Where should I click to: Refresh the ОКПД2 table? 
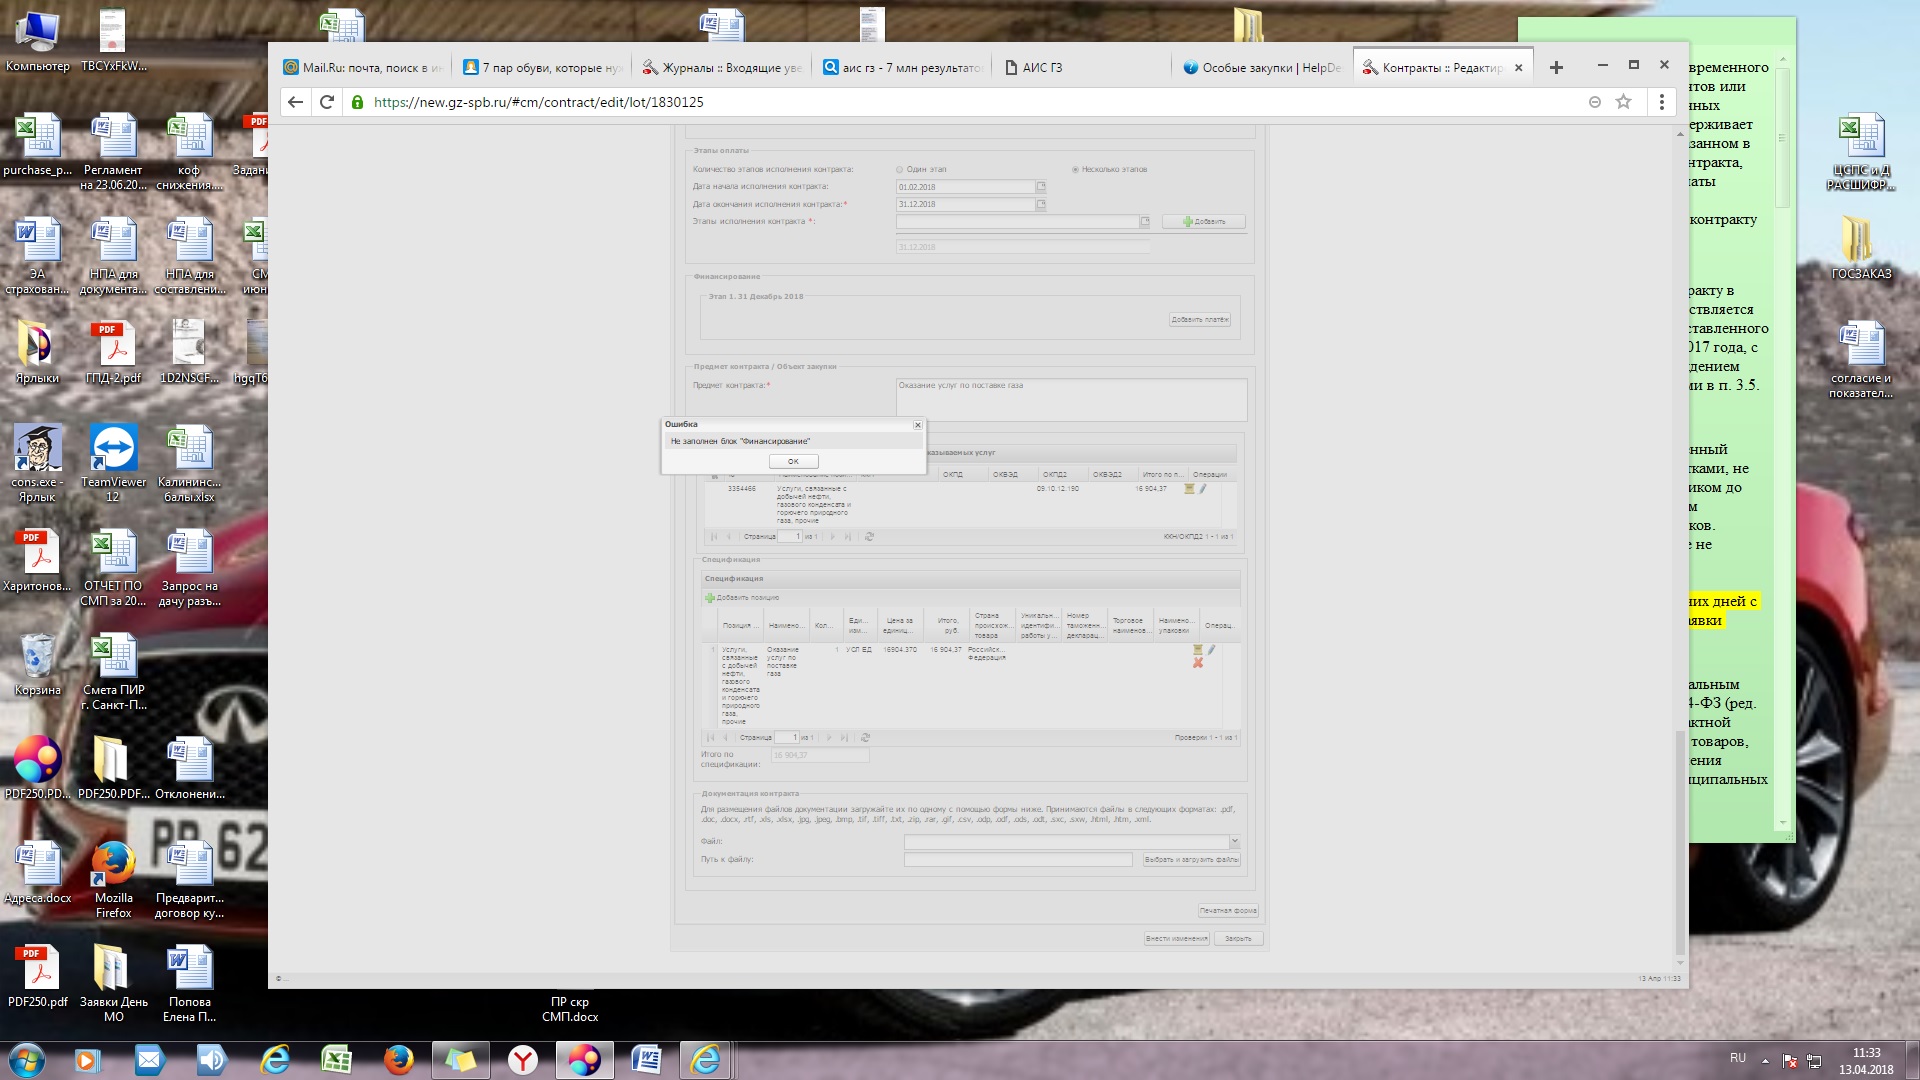pos(869,537)
